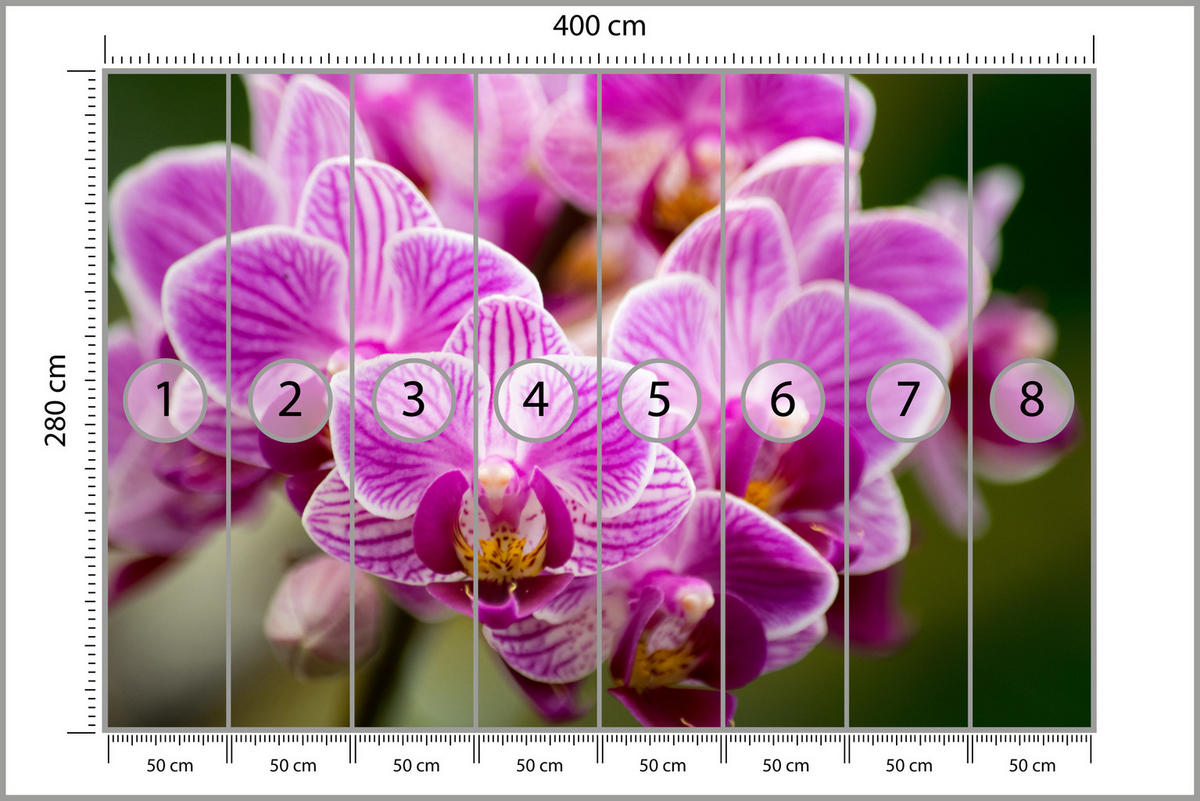Select panel marker number 5
This screenshot has height=801, width=1200.
(x=658, y=401)
